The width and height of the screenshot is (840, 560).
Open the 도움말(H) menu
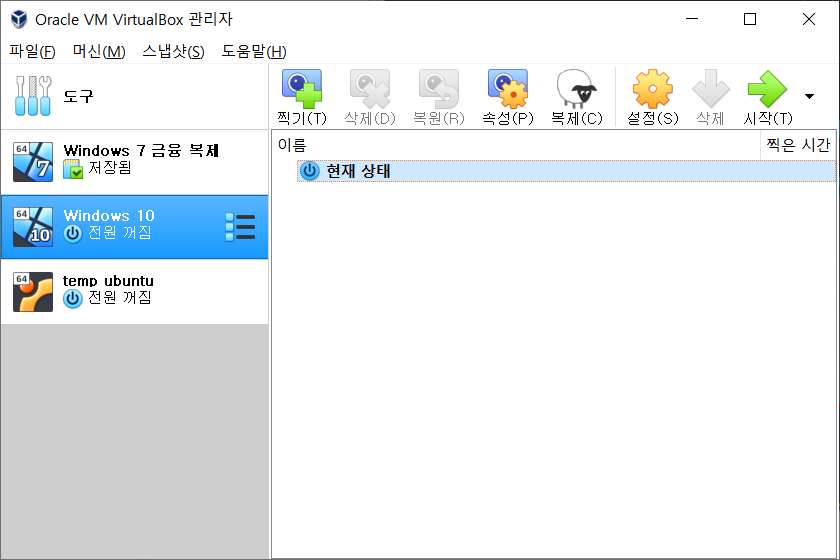254,51
